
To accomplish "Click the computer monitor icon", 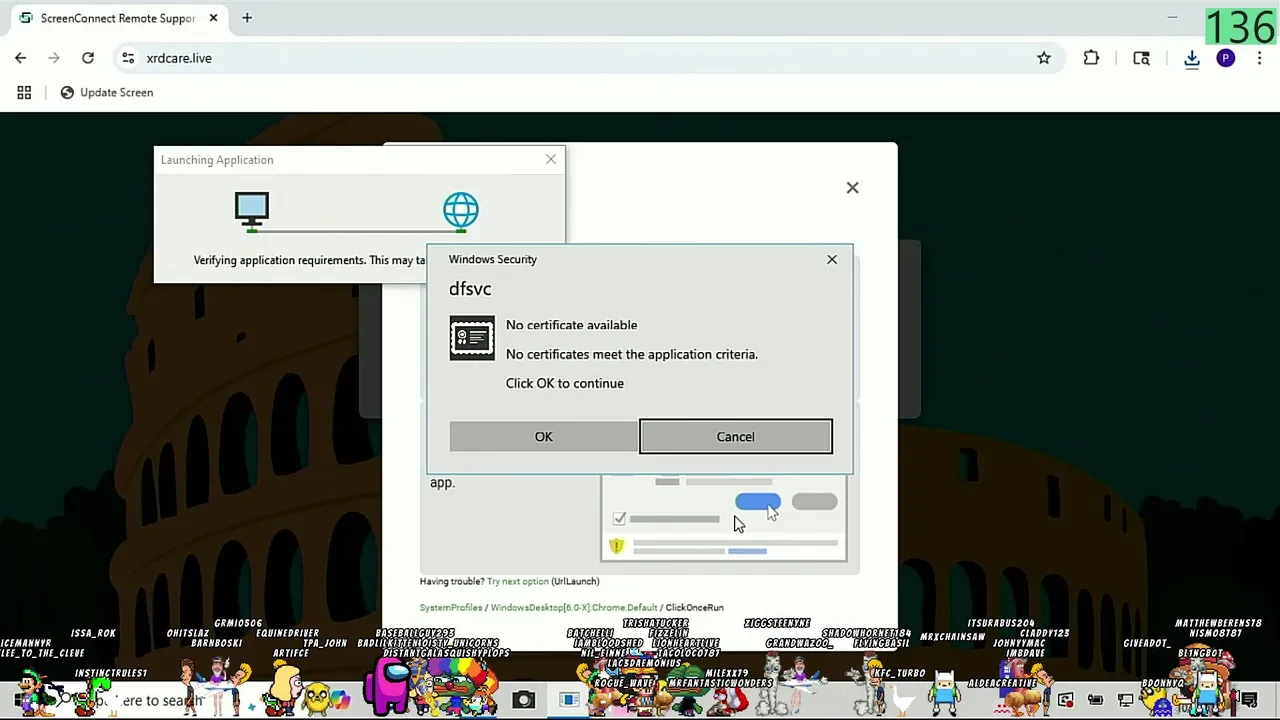I will click(x=252, y=211).
